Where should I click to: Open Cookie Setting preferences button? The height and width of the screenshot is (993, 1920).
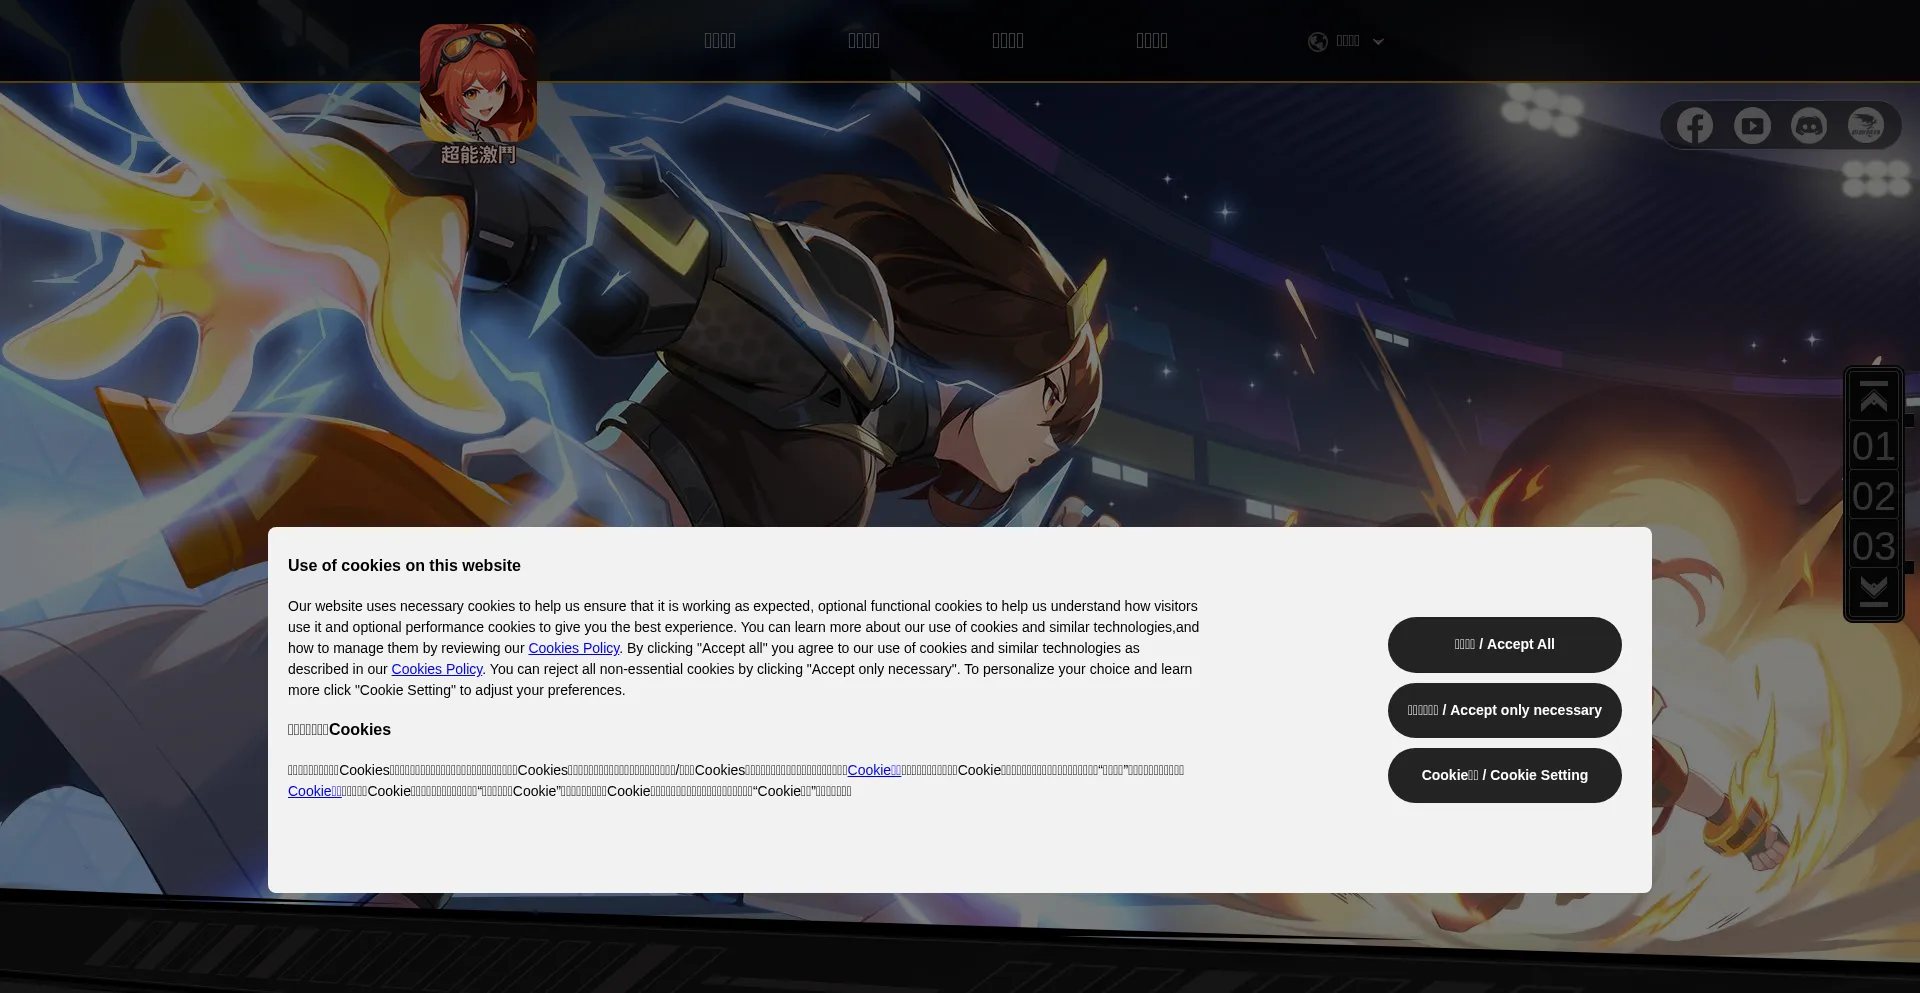pyautogui.click(x=1504, y=775)
